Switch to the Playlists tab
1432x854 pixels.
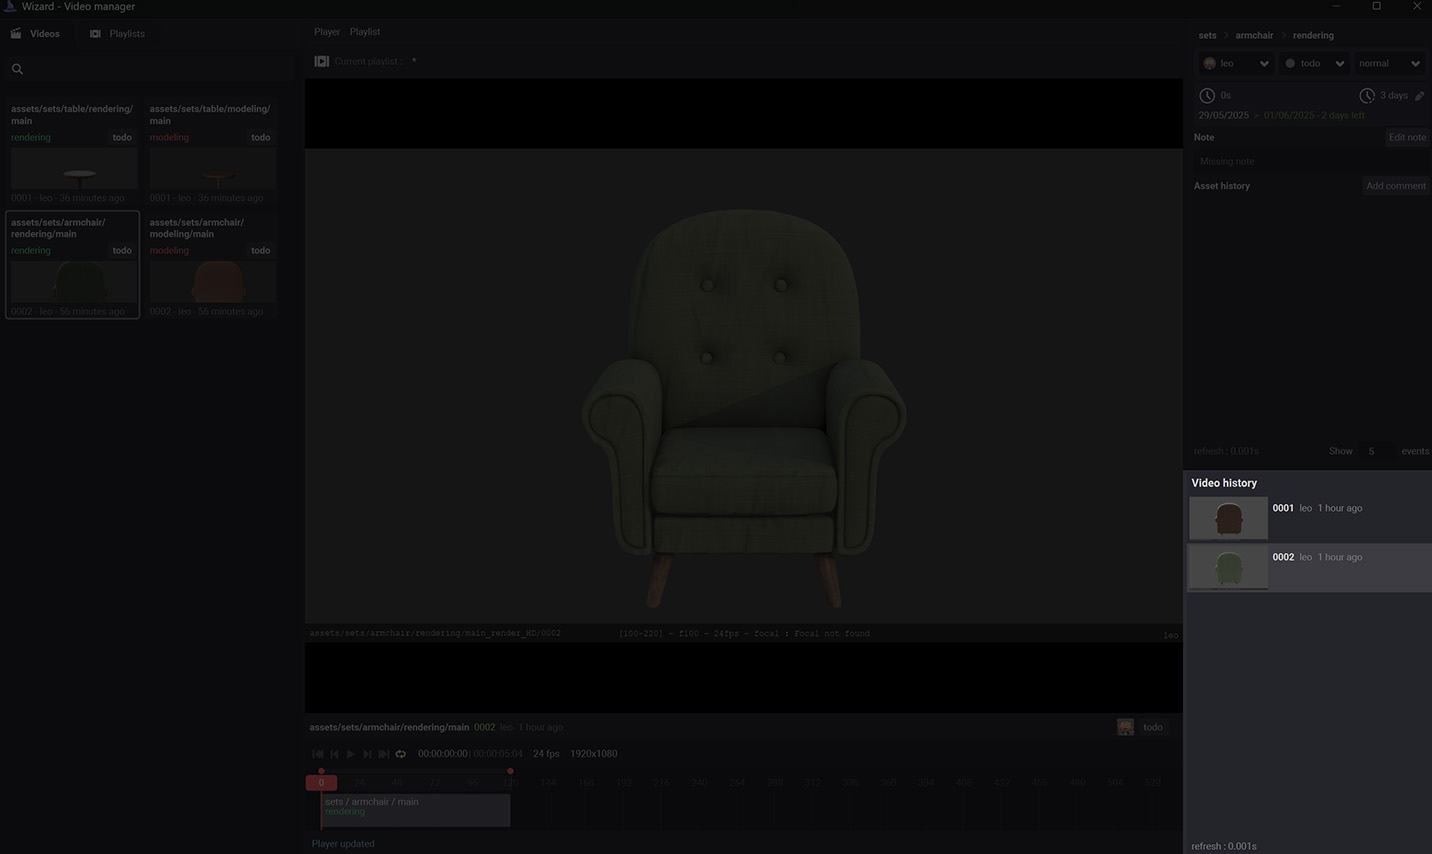tap(117, 34)
